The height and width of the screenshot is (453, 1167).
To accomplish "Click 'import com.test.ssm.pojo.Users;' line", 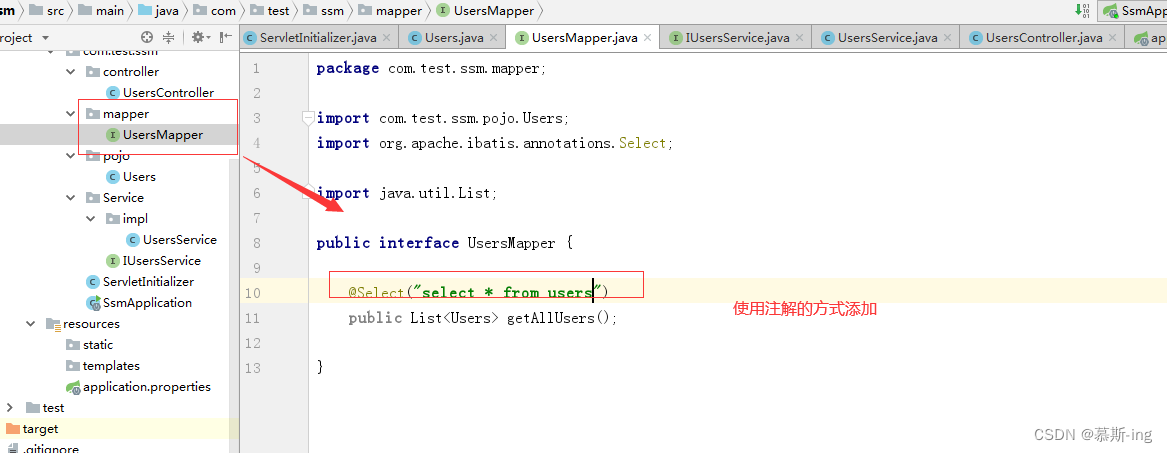I will click(443, 118).
